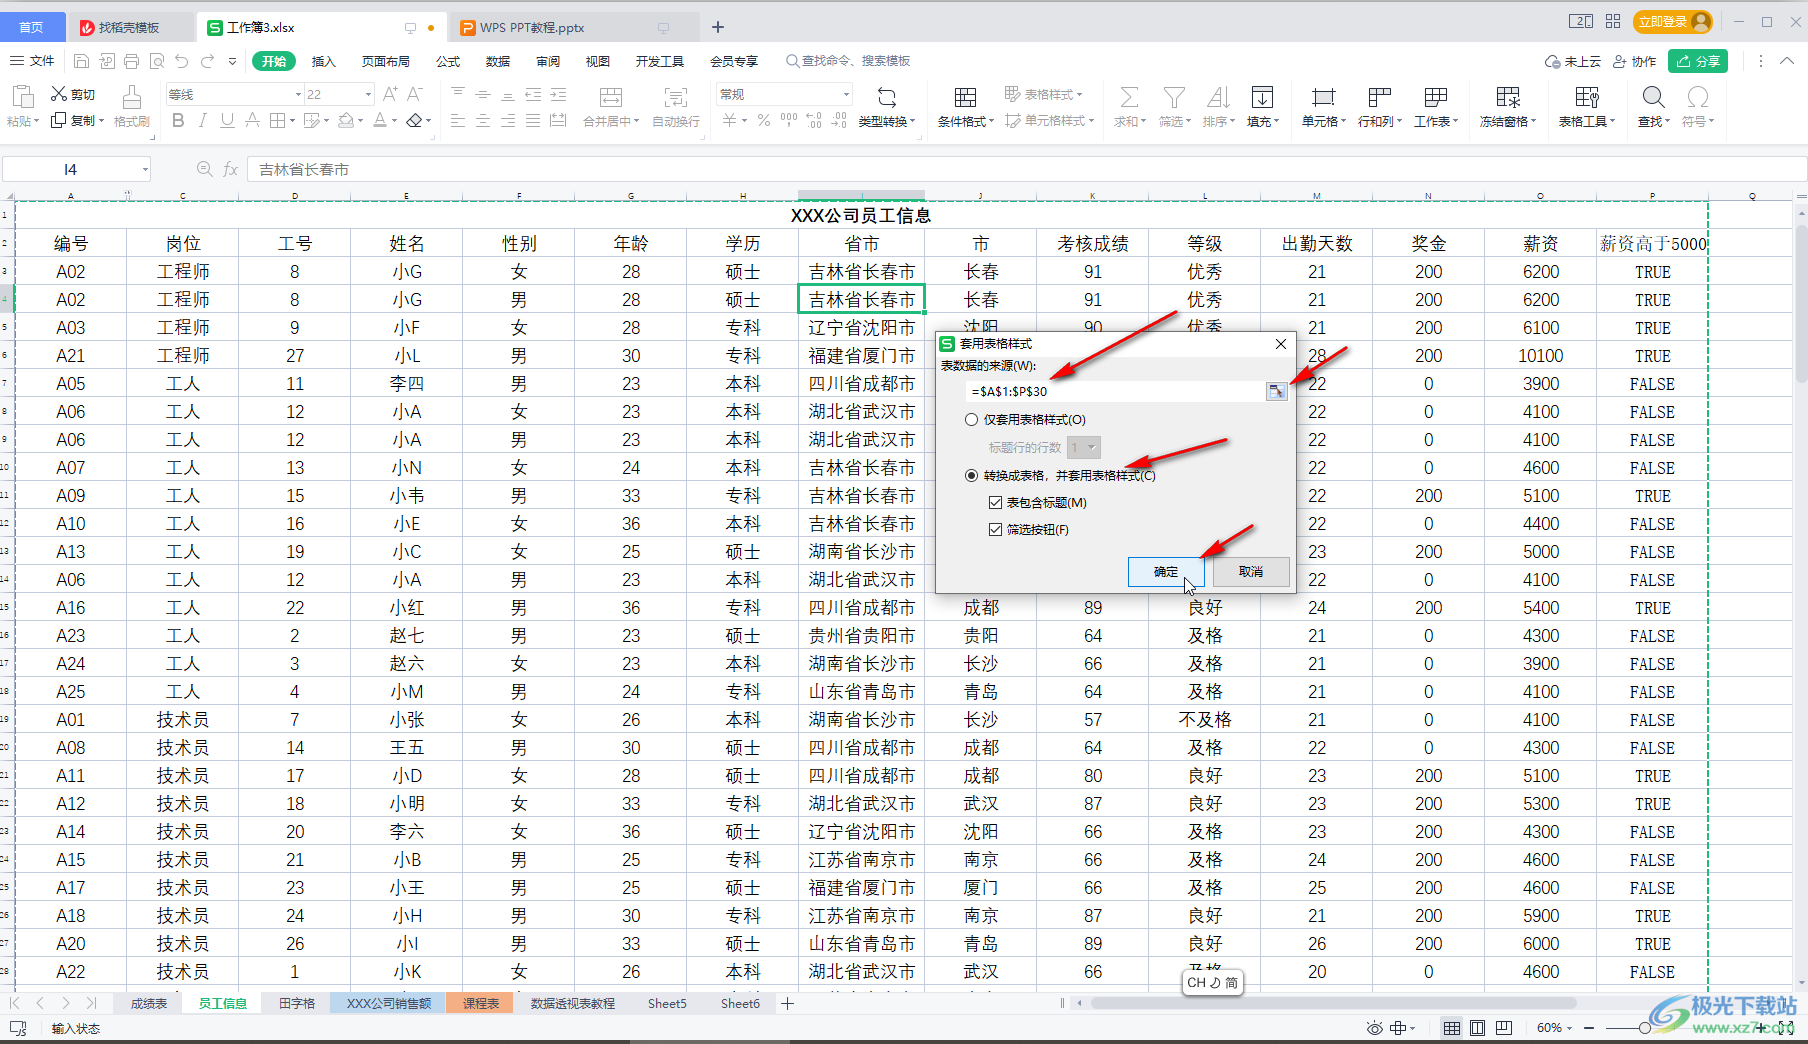Click the 确定 button in dialog
The width and height of the screenshot is (1808, 1044).
click(x=1166, y=572)
